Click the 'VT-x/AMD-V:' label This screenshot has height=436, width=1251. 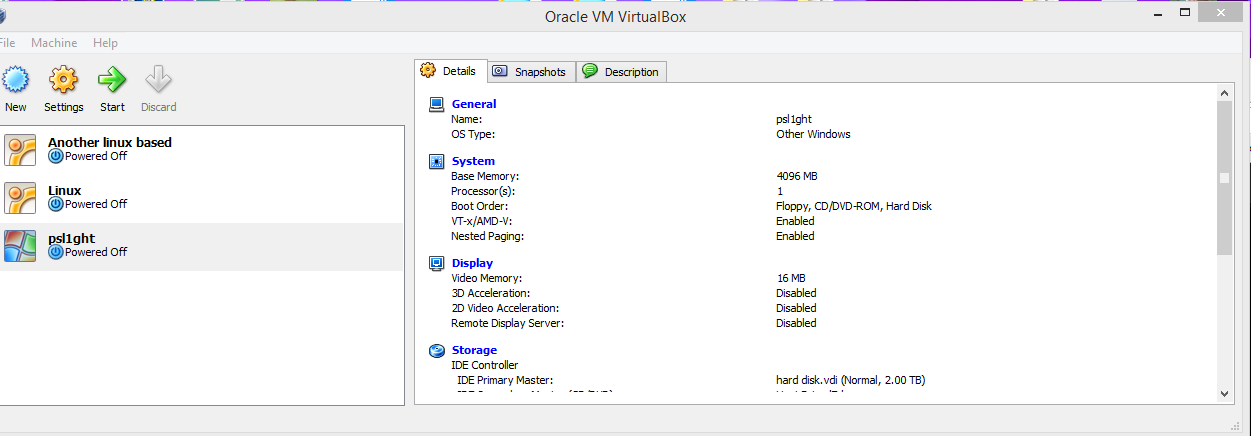pyautogui.click(x=482, y=221)
